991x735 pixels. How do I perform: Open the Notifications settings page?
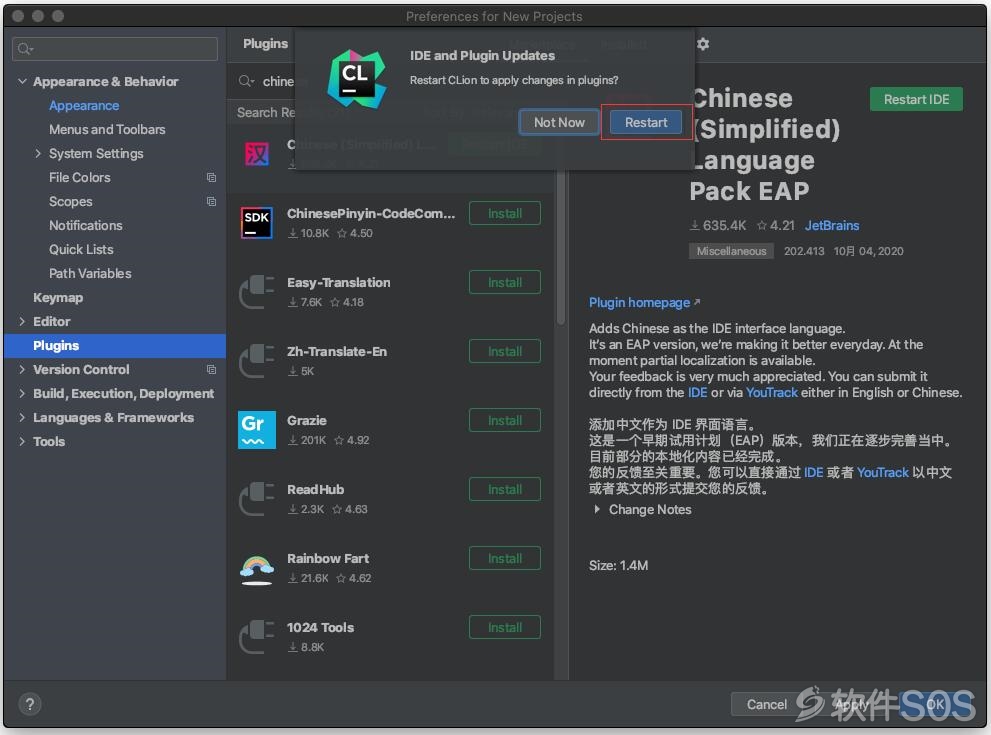(x=86, y=226)
